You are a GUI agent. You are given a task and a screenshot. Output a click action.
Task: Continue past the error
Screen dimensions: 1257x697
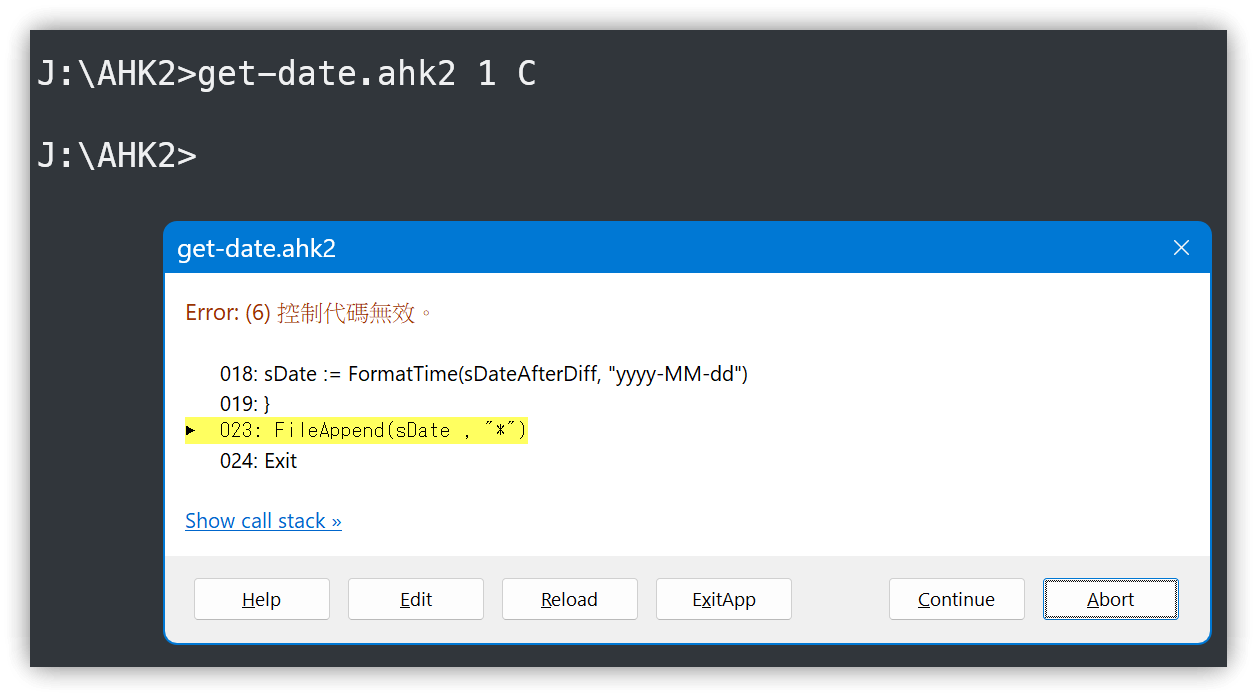tap(956, 599)
